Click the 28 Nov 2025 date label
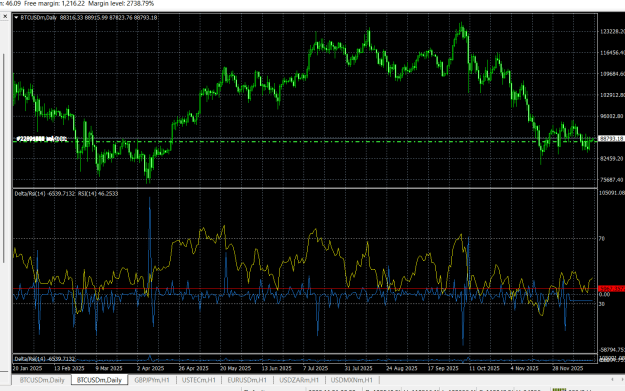Image resolution: width=625 pixels, height=391 pixels. 568,368
